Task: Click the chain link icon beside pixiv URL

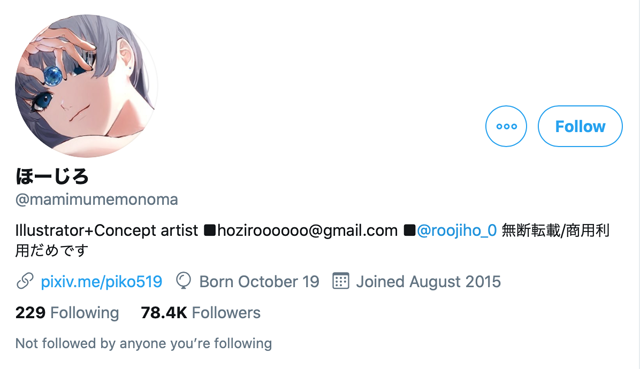Action: 25,281
